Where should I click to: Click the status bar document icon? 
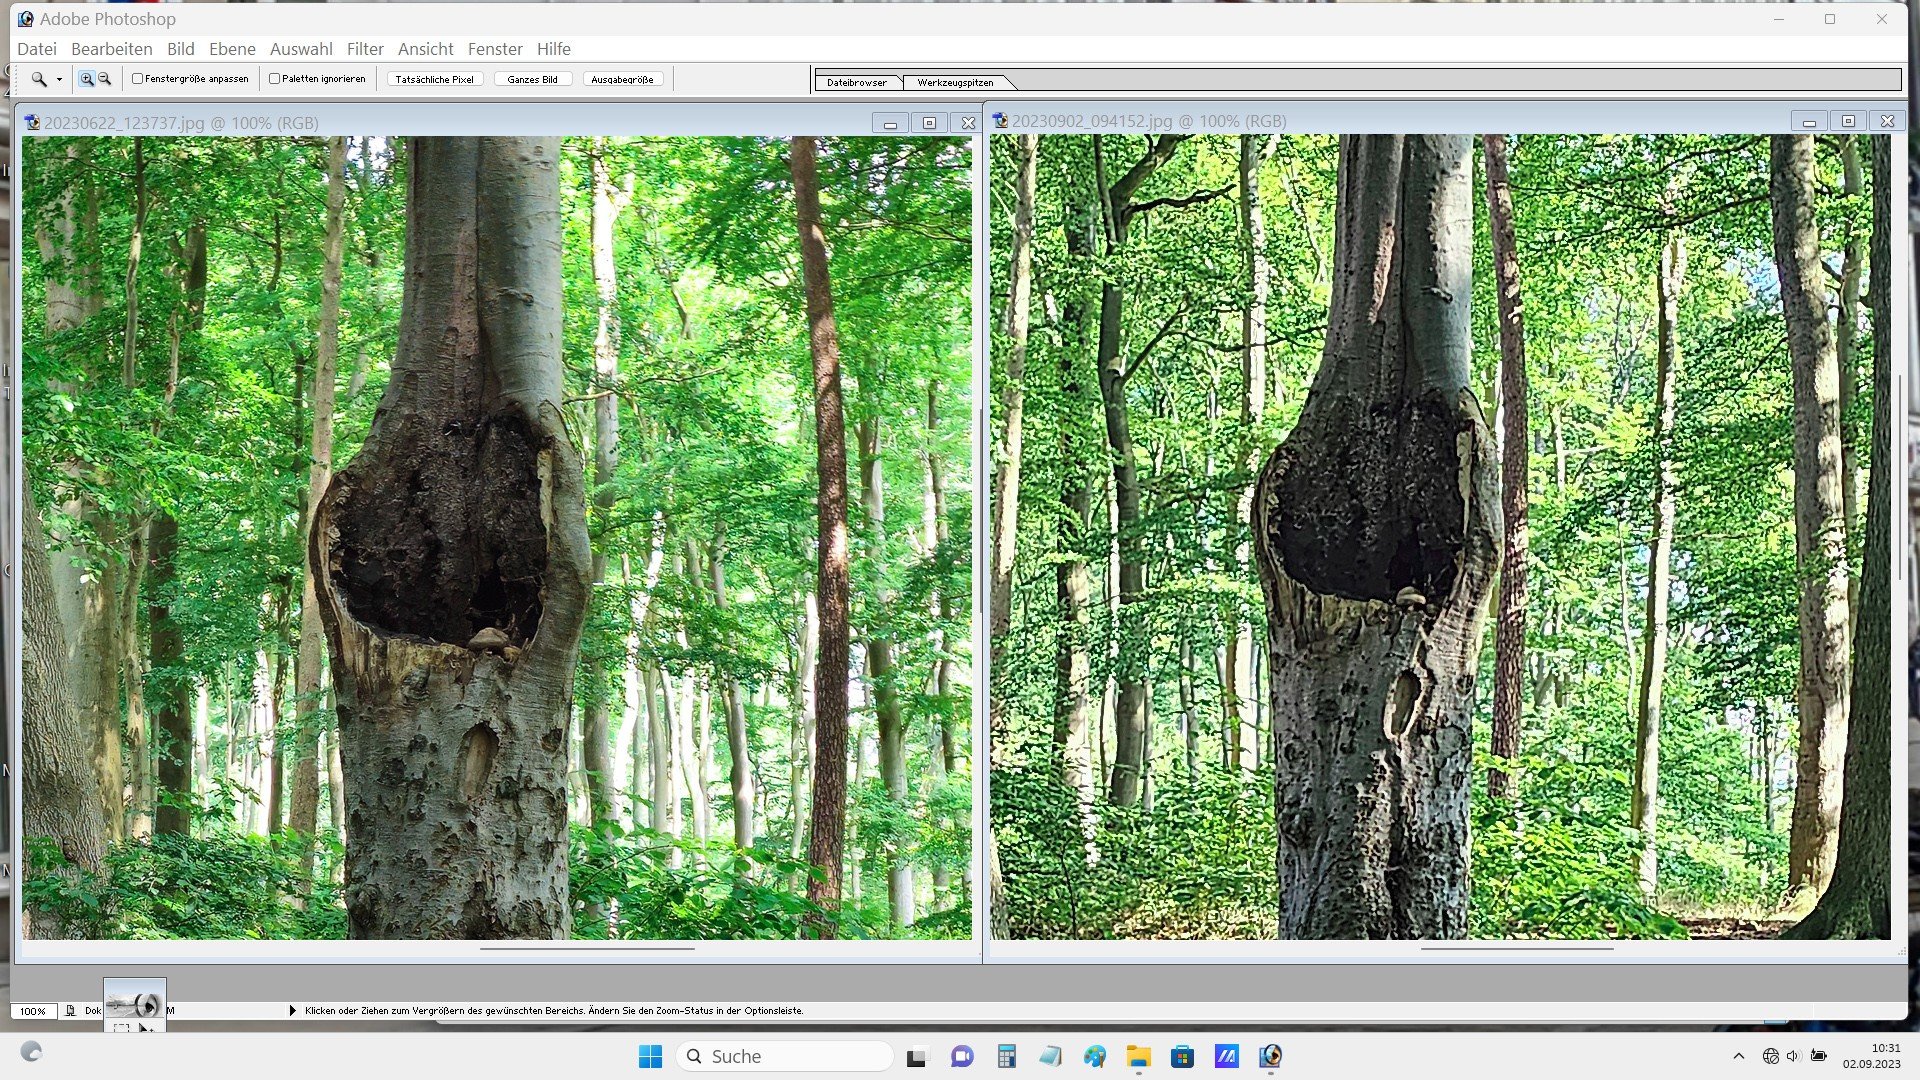click(70, 1011)
